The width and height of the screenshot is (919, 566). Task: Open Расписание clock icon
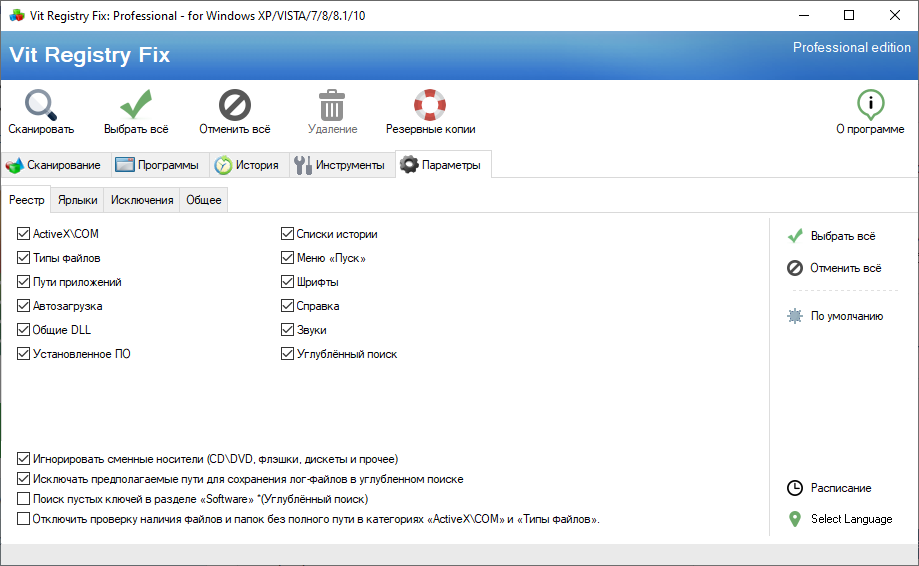coord(795,488)
